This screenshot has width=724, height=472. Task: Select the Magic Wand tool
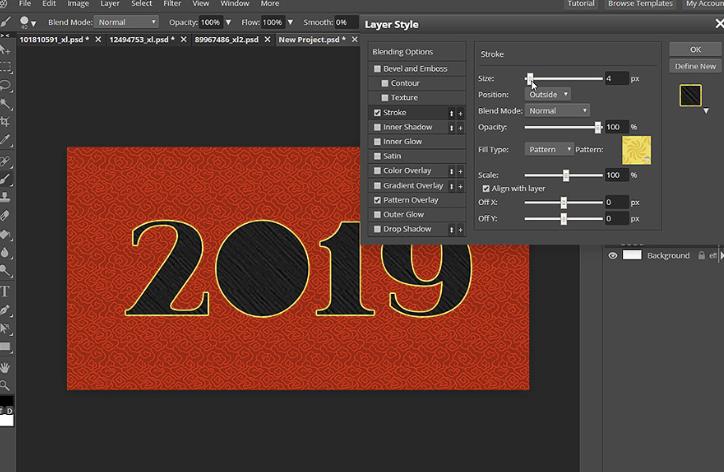(5, 103)
